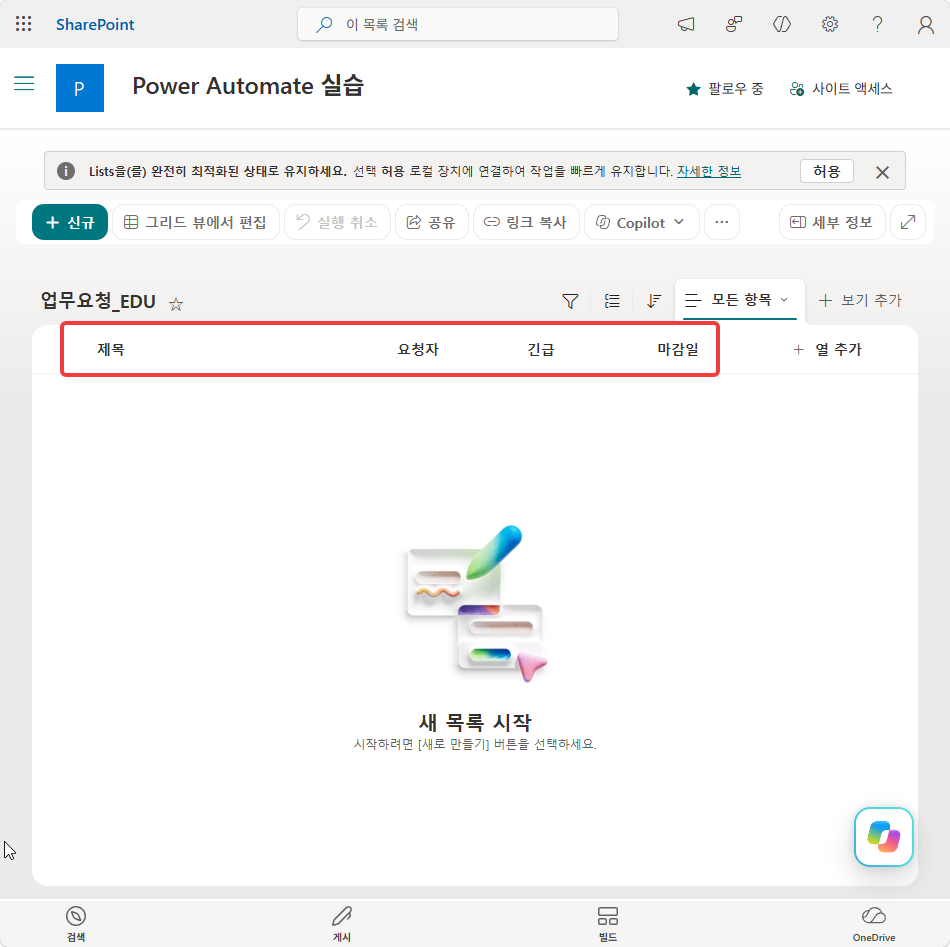950x947 pixels.
Task: Click the 빌드 icon in bottom bar
Action: 608,923
